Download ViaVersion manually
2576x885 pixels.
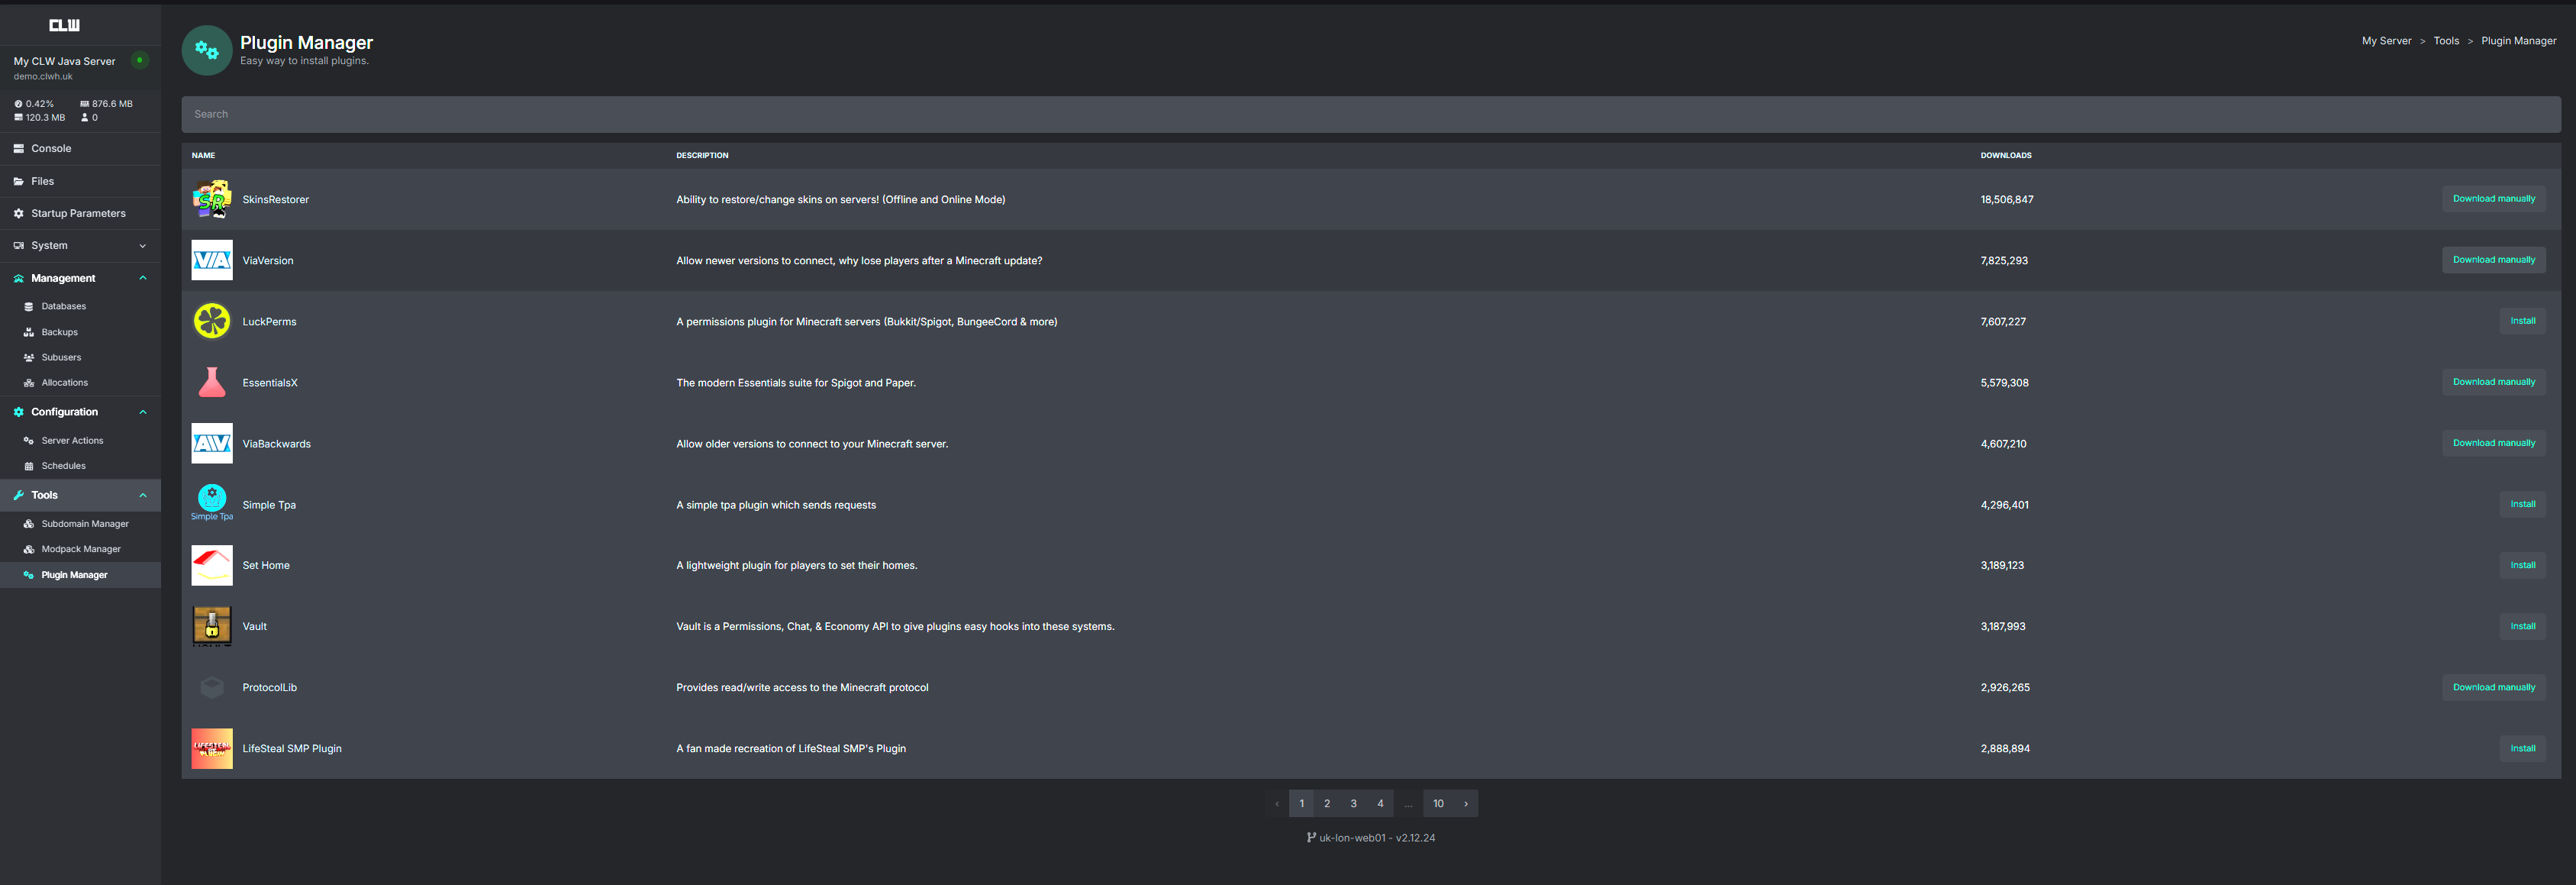2493,260
